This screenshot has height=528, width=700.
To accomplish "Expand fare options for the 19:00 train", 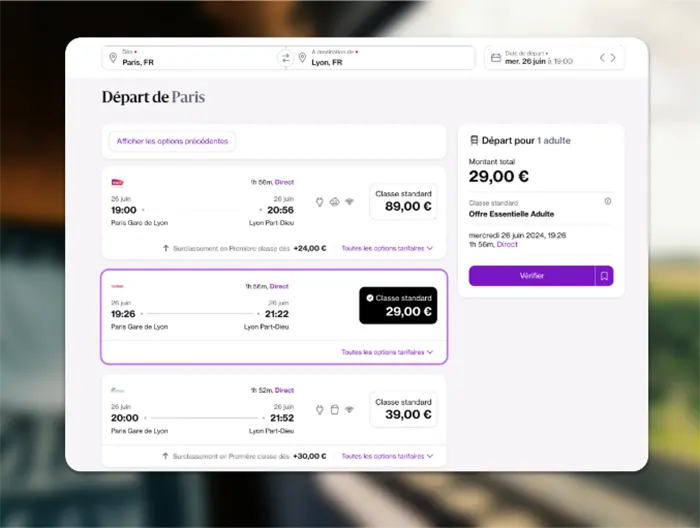I will coord(387,248).
